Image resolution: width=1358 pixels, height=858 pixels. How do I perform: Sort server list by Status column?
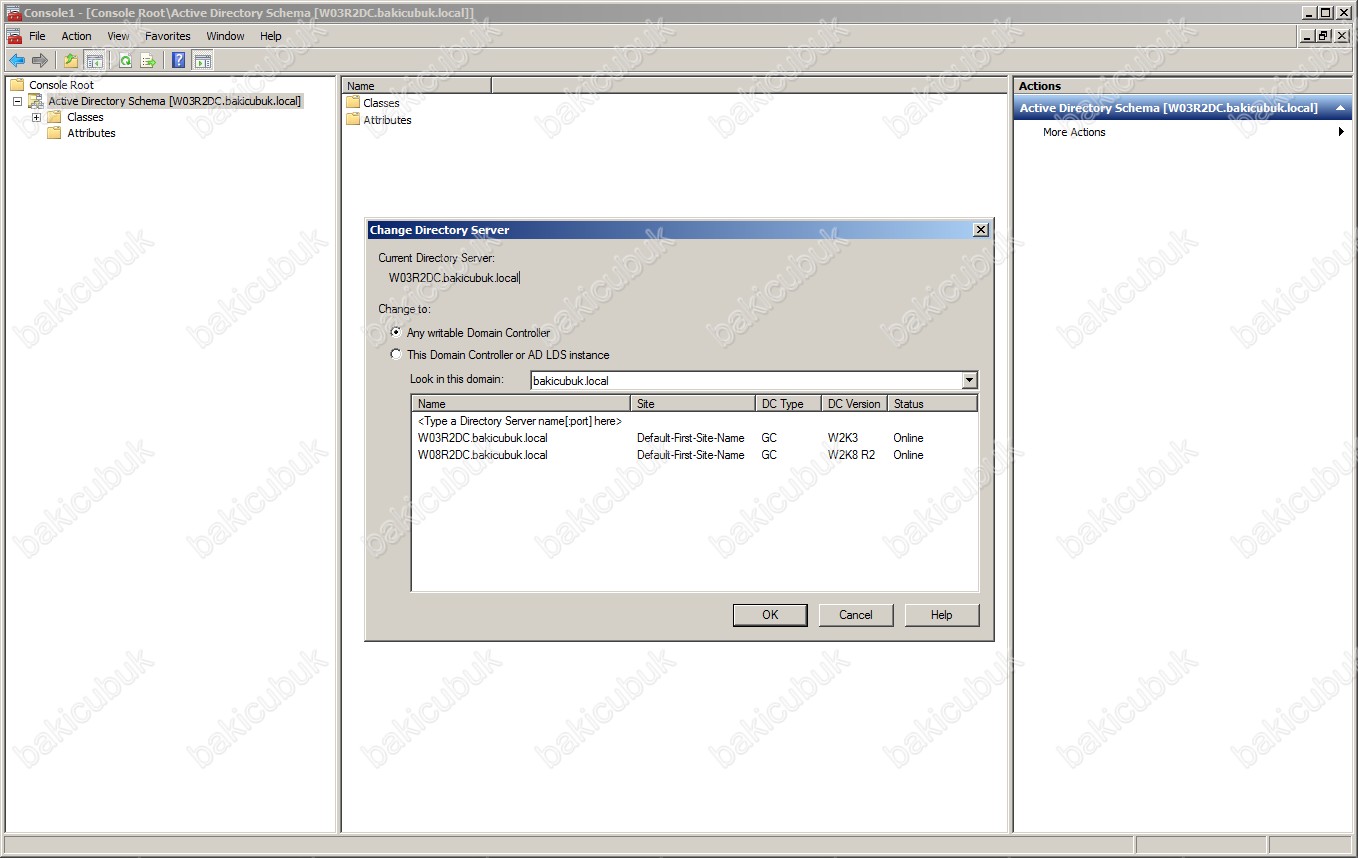932,404
